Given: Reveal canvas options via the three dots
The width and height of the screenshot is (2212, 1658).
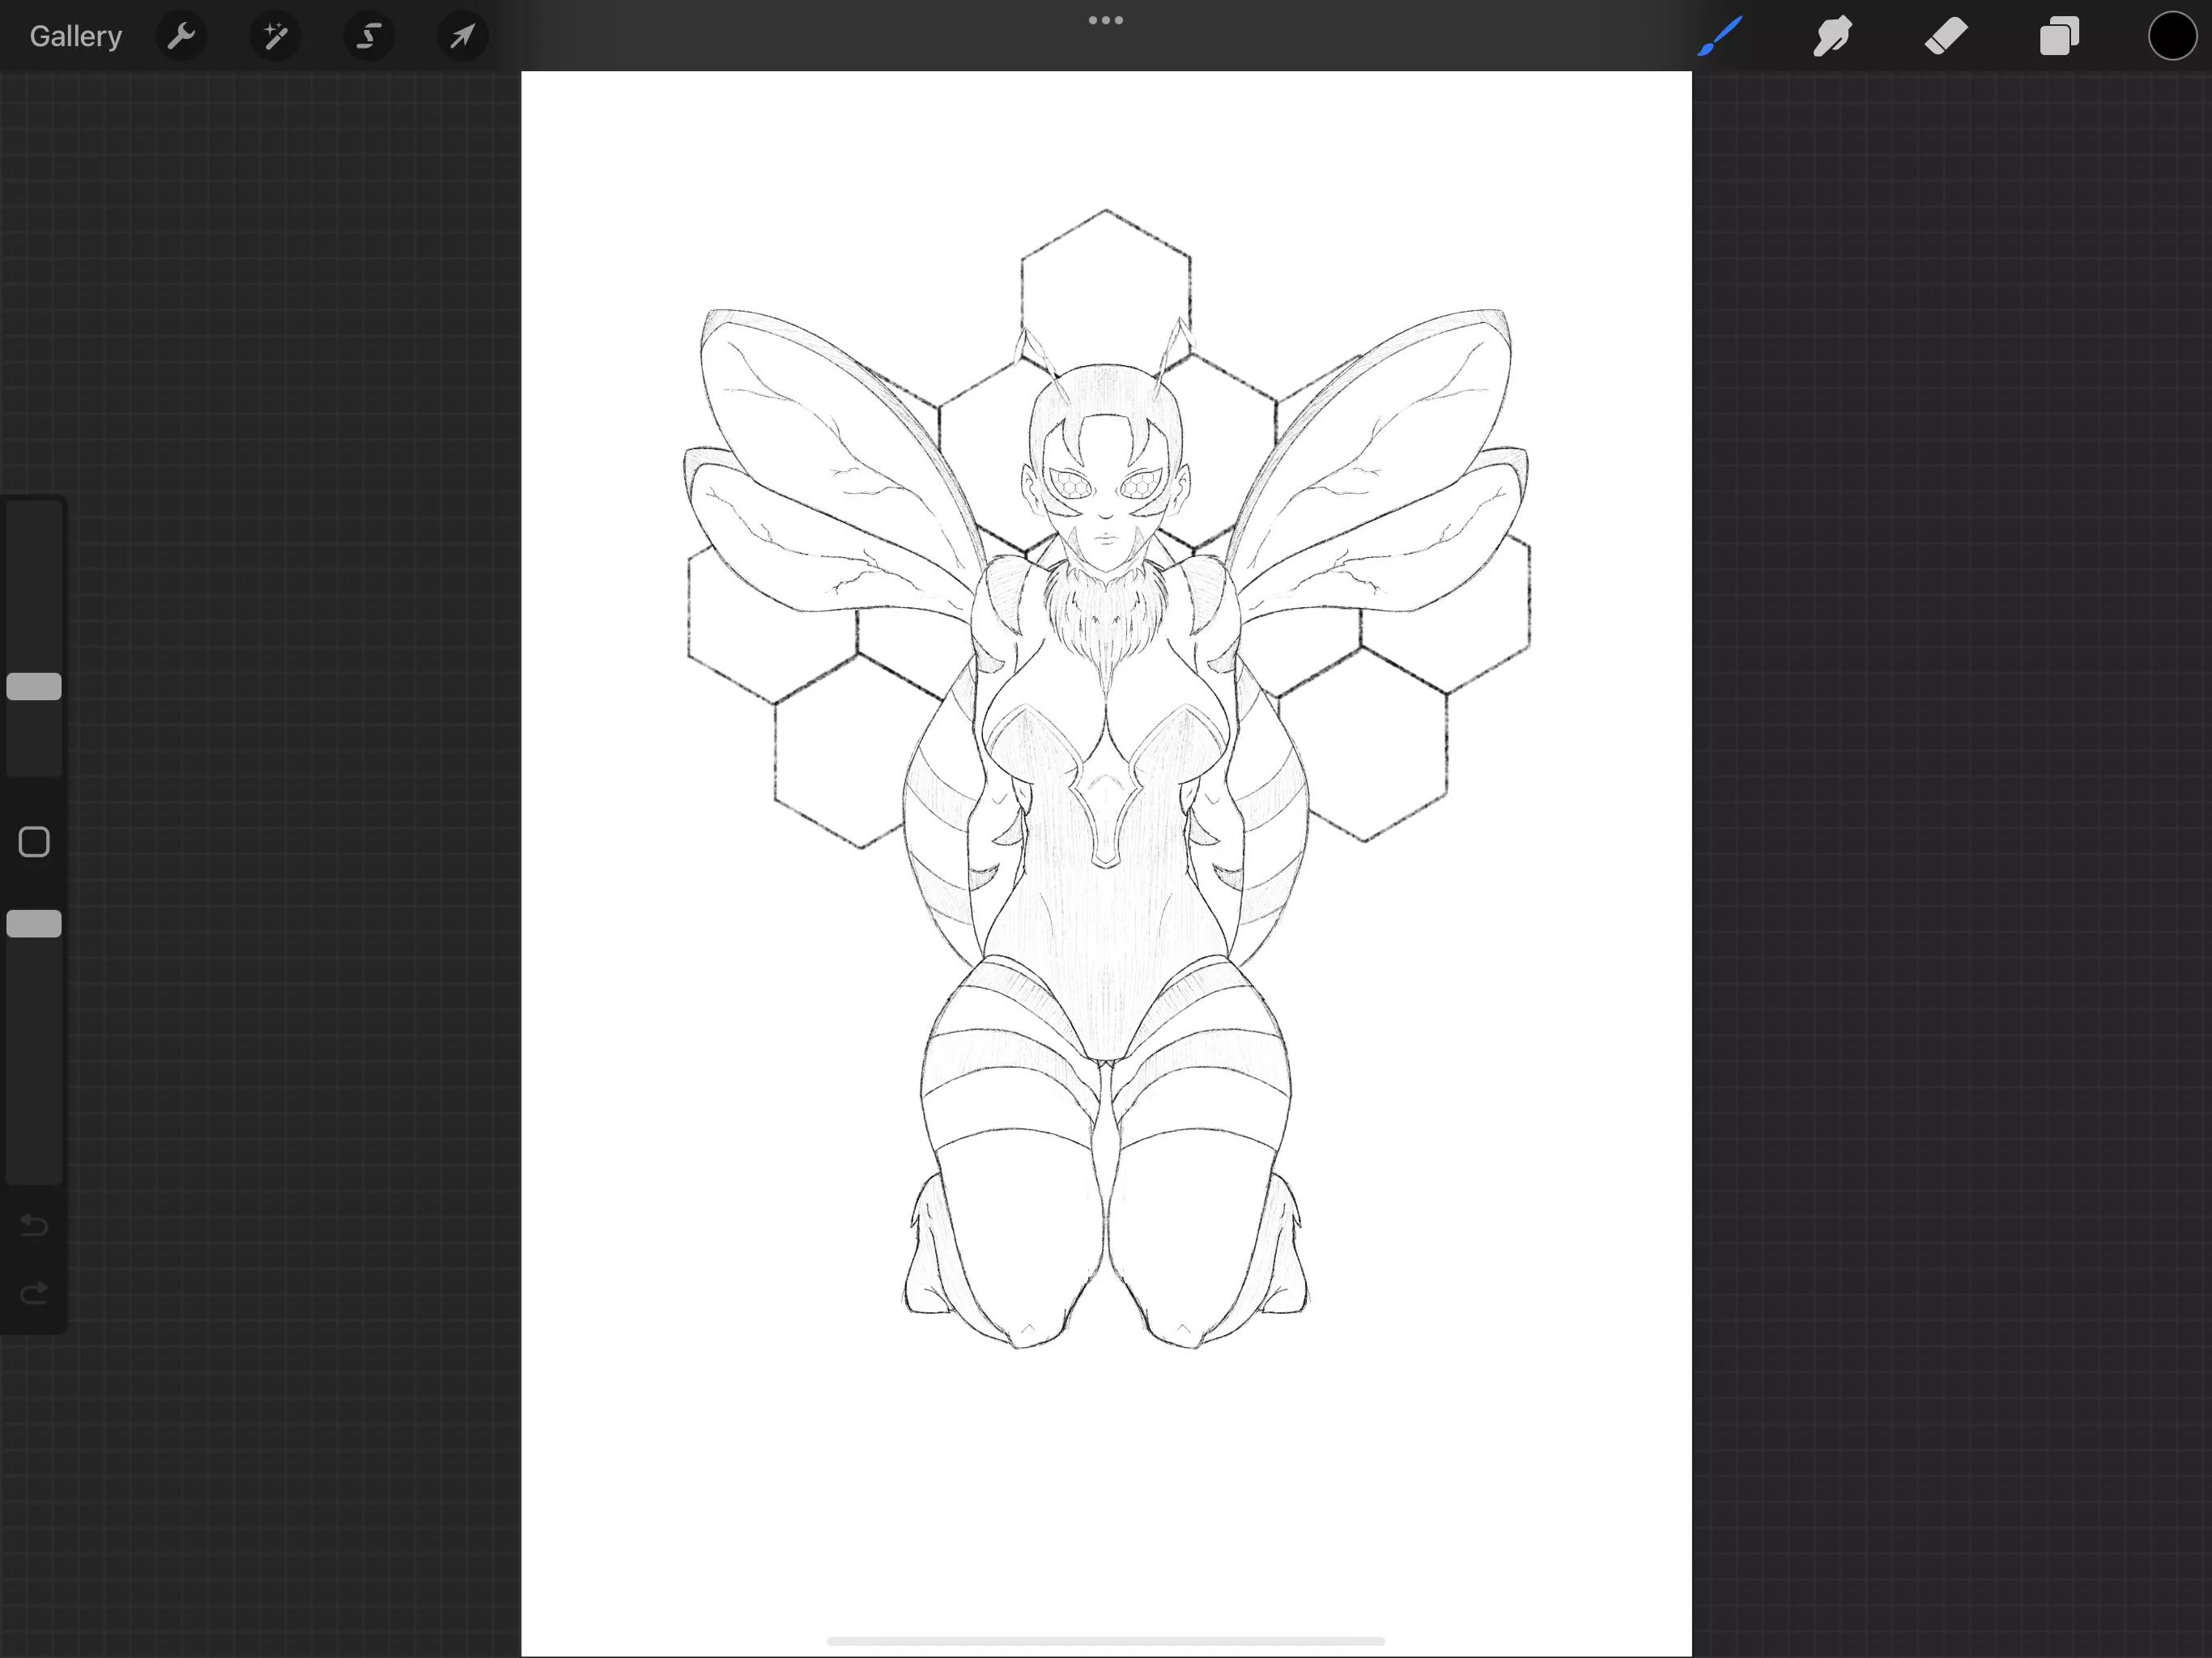Looking at the screenshot, I should [x=1105, y=19].
